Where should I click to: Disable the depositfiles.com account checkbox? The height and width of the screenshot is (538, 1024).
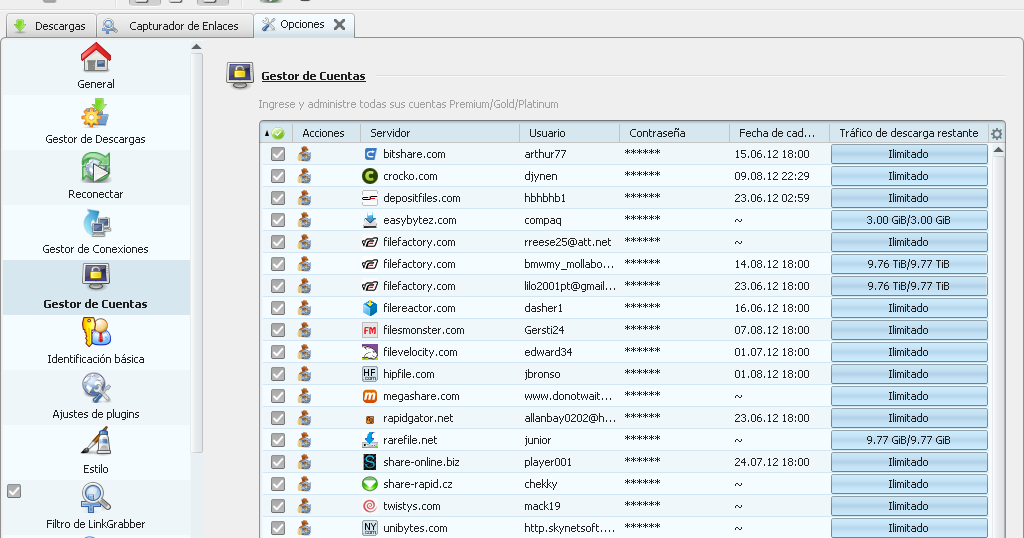(x=278, y=198)
